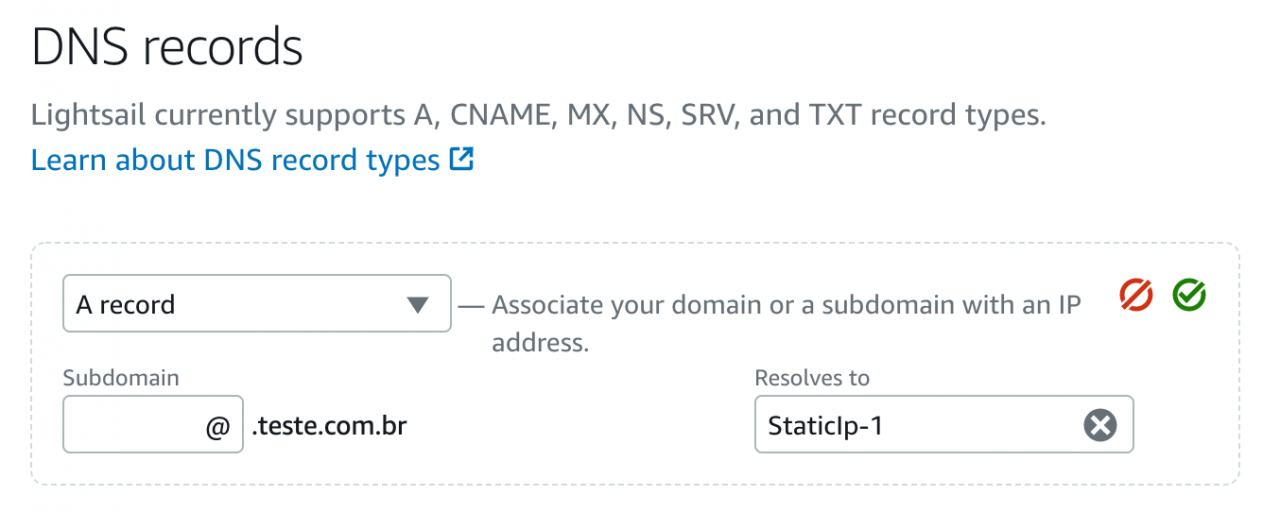1280x512 pixels.
Task: Clear the StaticIp-1 value with X icon
Action: point(1099,425)
